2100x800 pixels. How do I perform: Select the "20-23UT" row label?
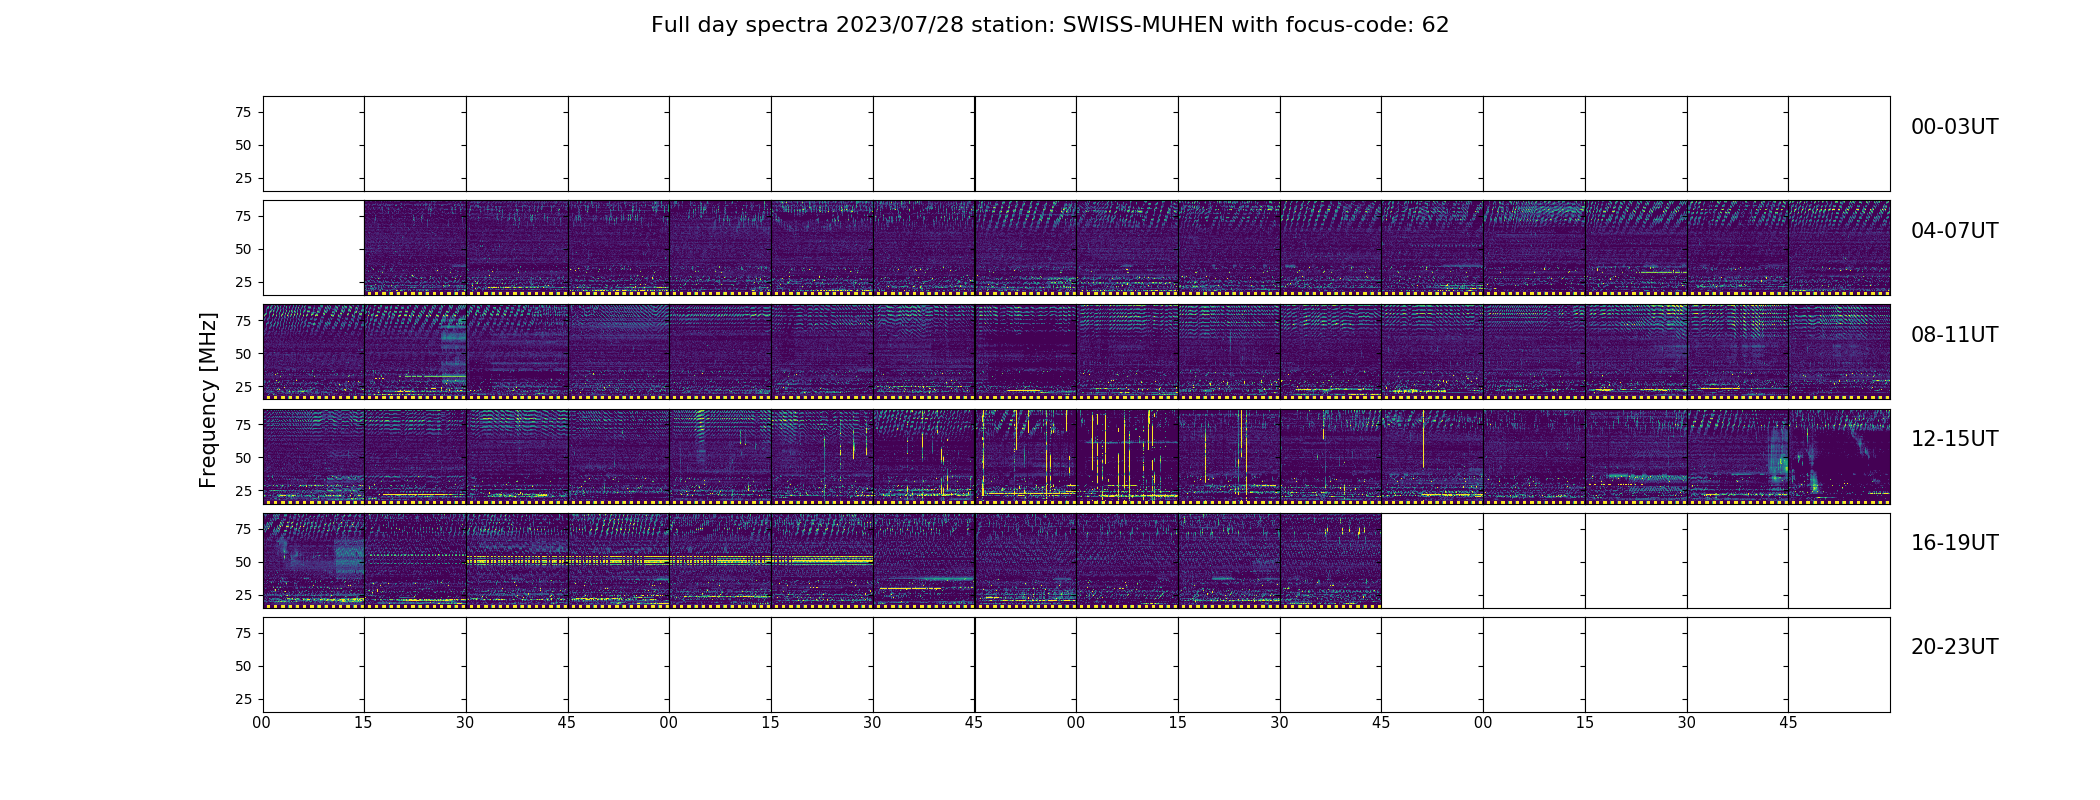[x=1954, y=647]
